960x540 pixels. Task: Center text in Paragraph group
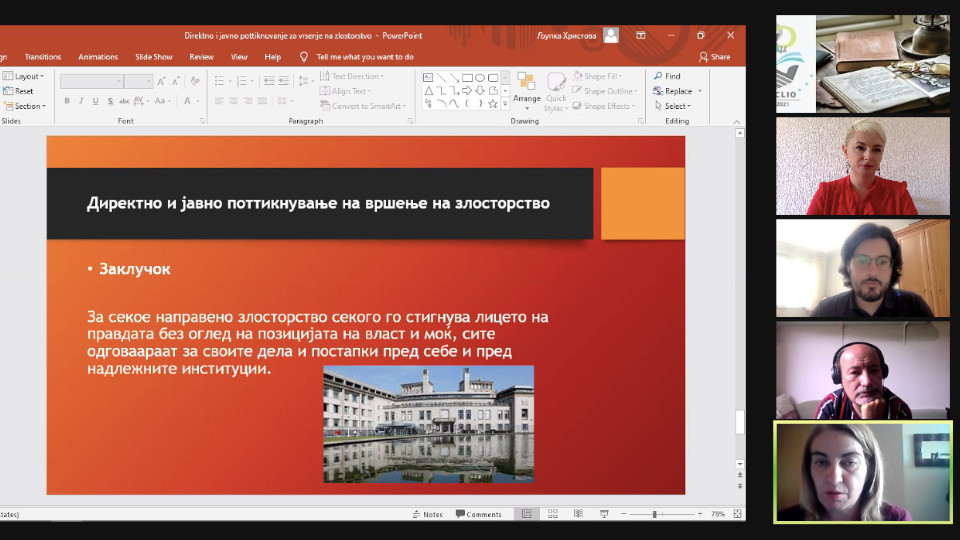233,101
